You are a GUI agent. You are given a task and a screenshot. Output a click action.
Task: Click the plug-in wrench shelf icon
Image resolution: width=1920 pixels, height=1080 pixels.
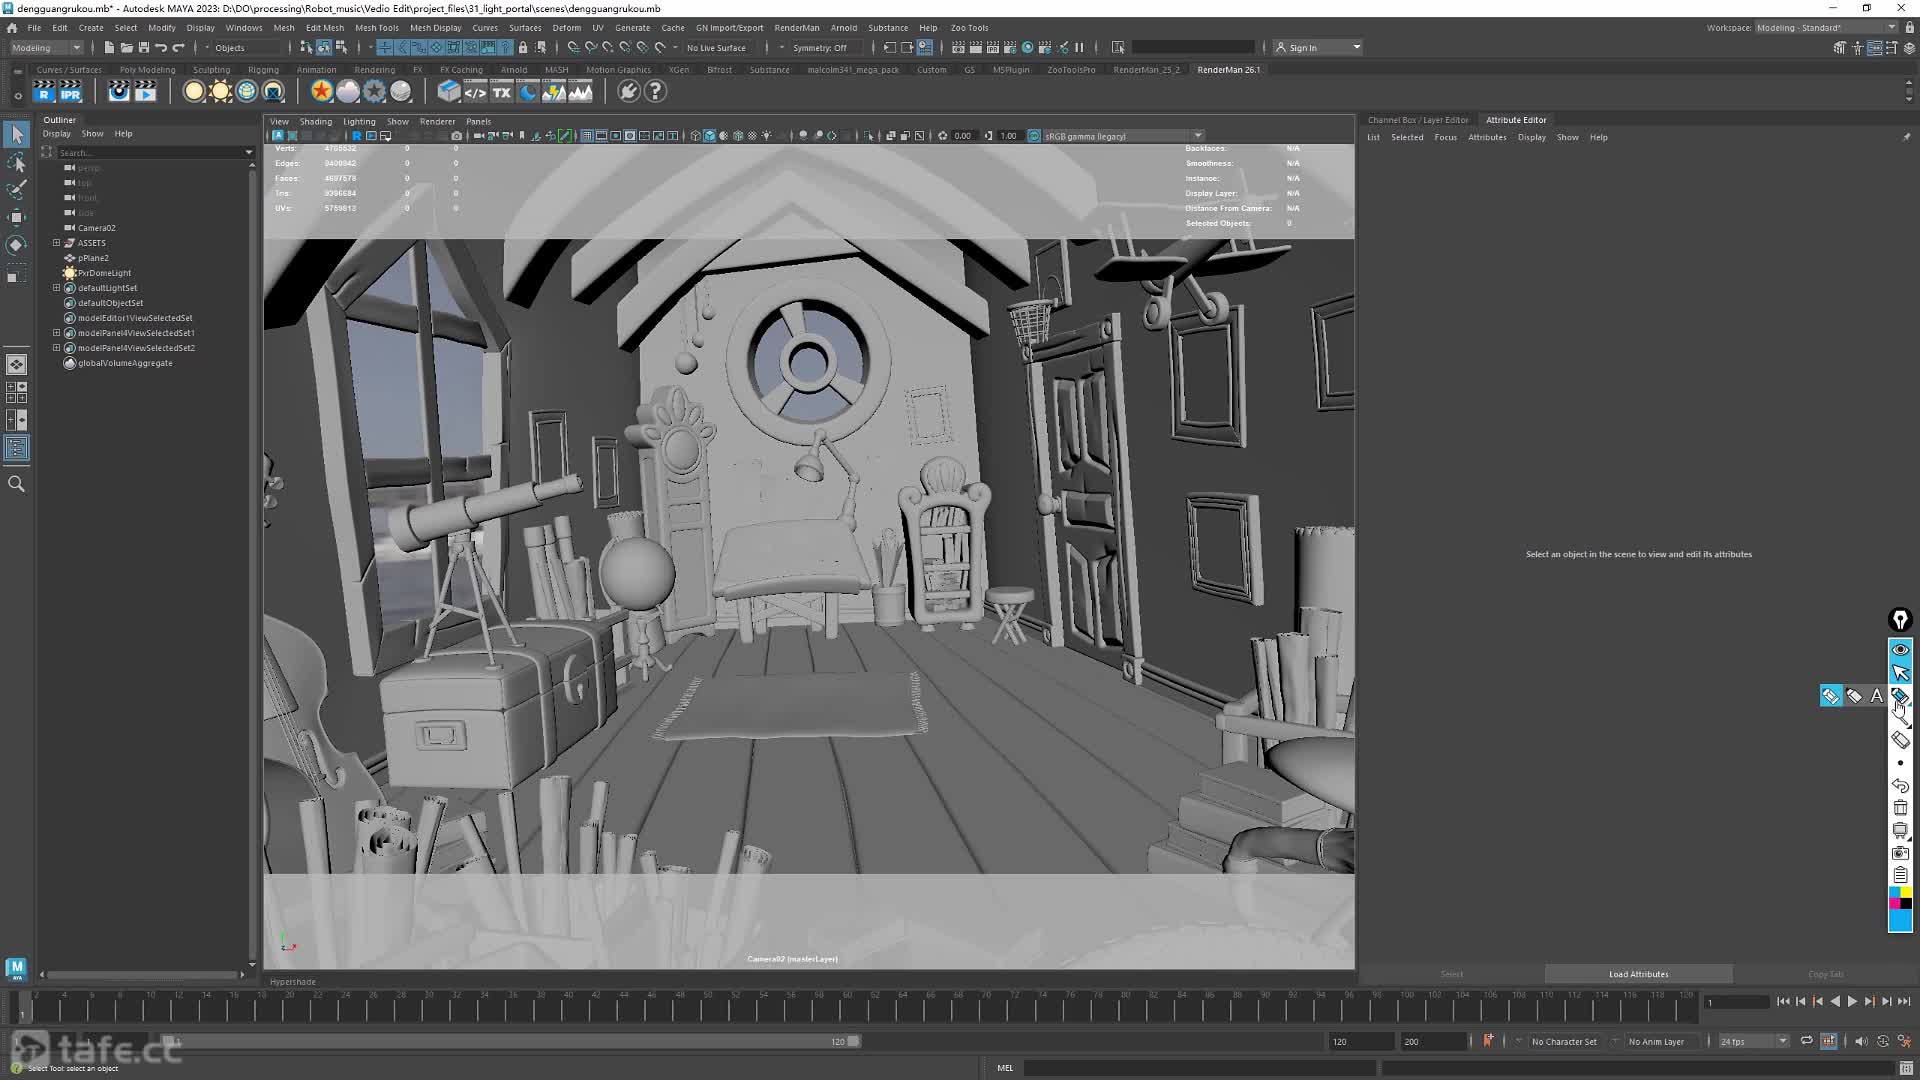628,92
